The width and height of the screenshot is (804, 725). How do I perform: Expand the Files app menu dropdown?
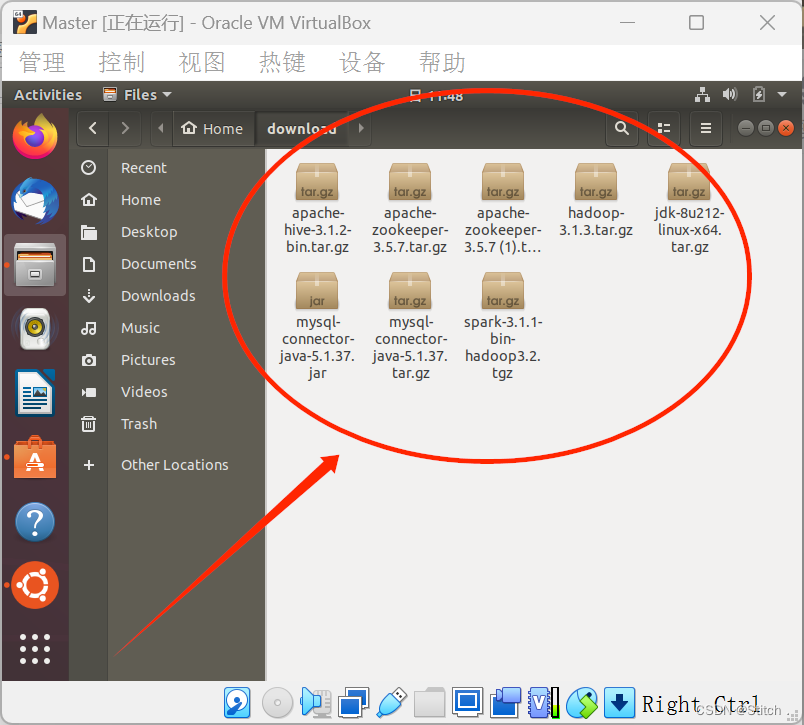point(137,95)
